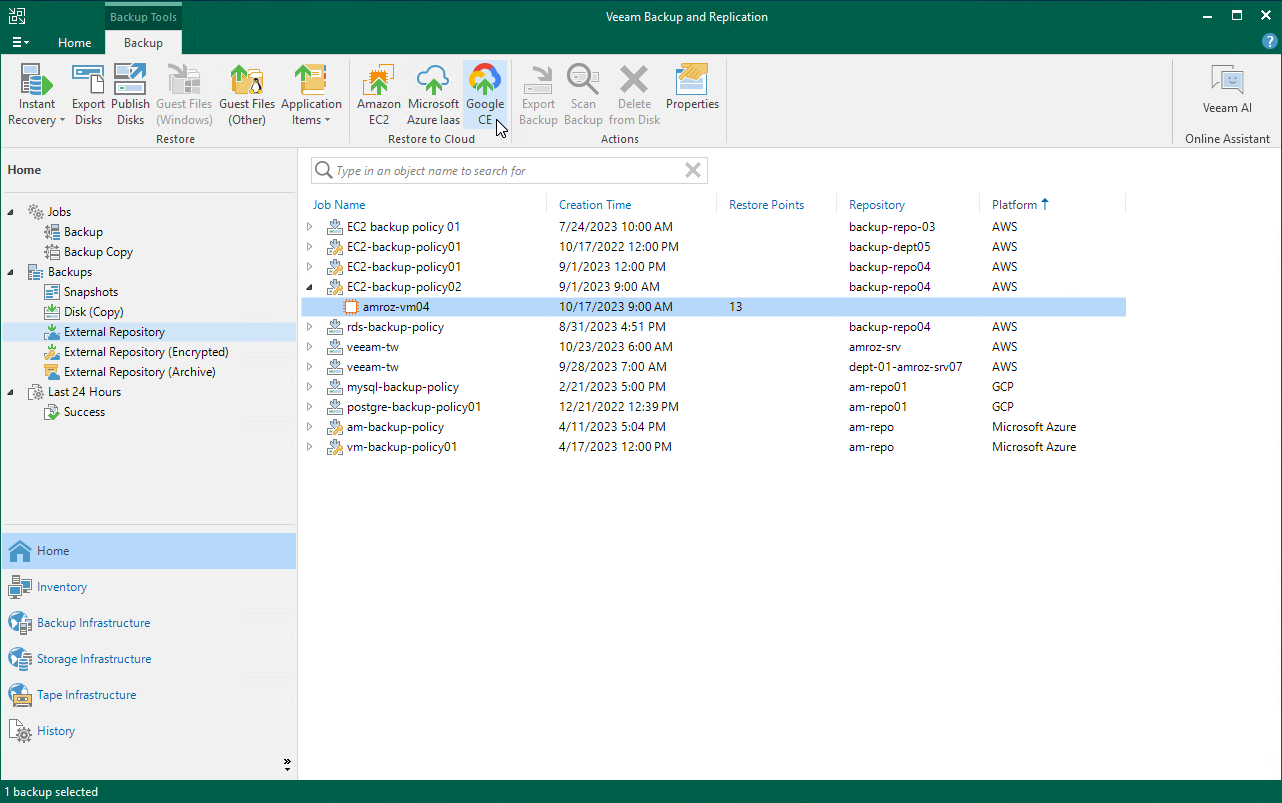Open the help question mark icon
This screenshot has height=803, width=1282.
1270,42
